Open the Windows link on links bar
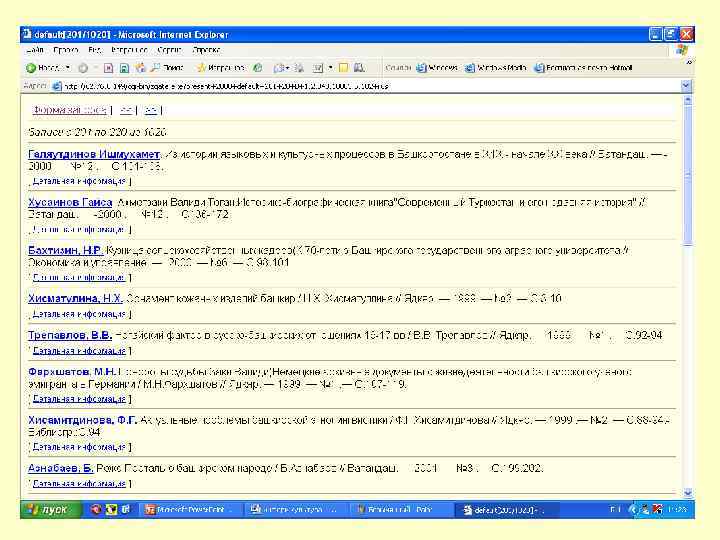This screenshot has height=540, width=720. (437, 68)
